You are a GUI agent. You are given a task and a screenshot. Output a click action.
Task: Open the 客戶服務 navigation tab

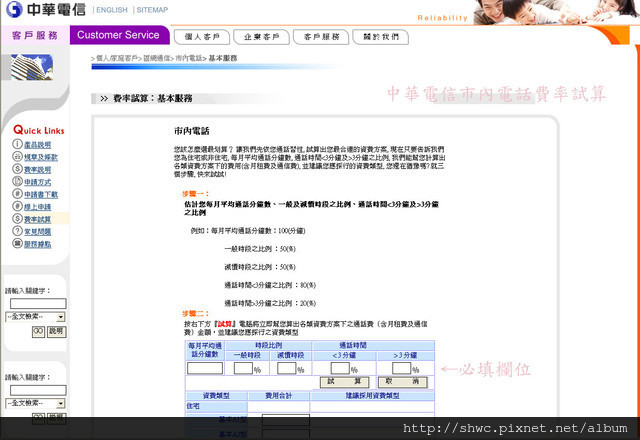321,37
